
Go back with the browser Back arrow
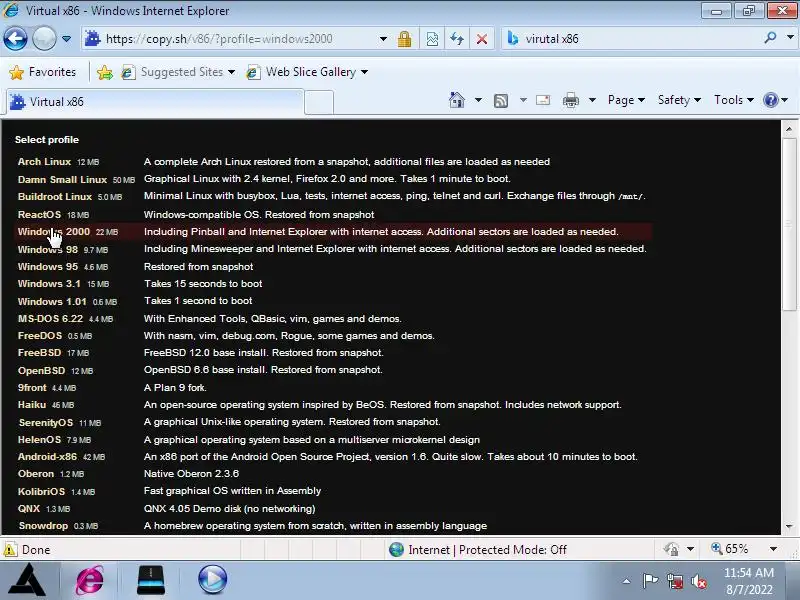point(15,38)
